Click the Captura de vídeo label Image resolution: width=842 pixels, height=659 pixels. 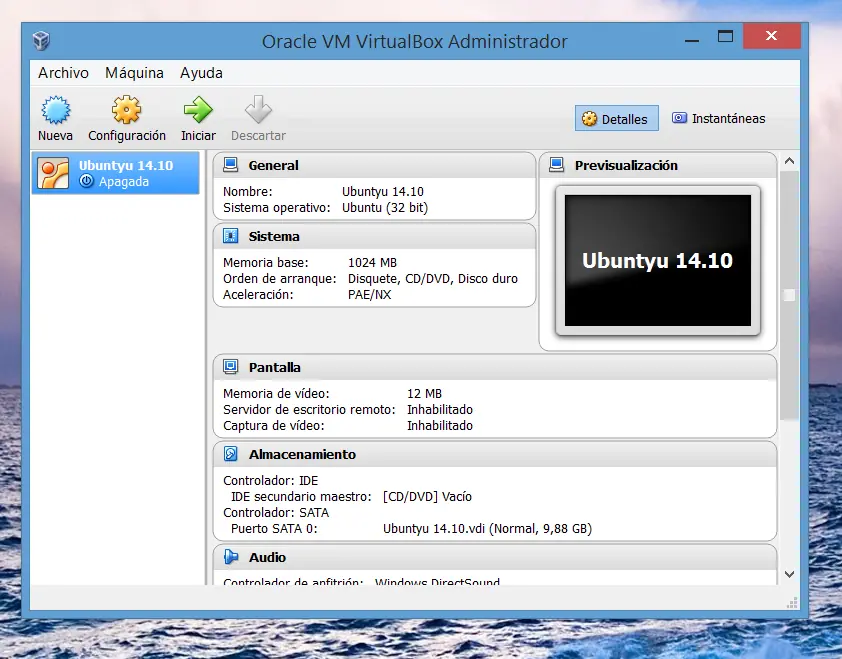[274, 426]
